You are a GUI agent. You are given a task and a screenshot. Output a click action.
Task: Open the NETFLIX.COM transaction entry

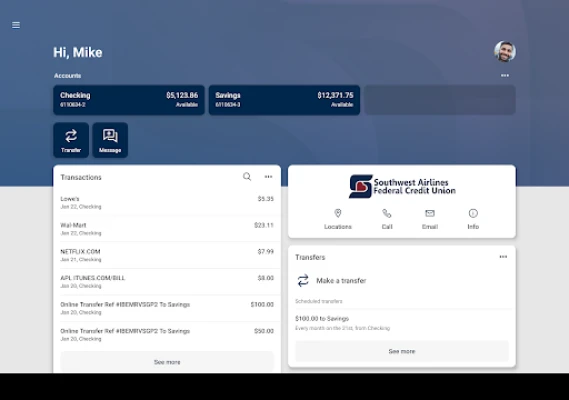point(167,255)
